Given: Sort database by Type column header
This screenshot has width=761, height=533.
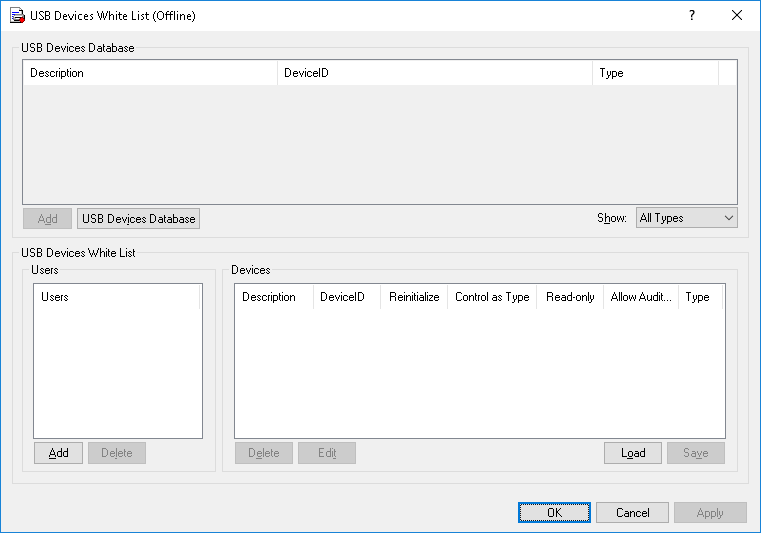Looking at the screenshot, I should point(655,73).
